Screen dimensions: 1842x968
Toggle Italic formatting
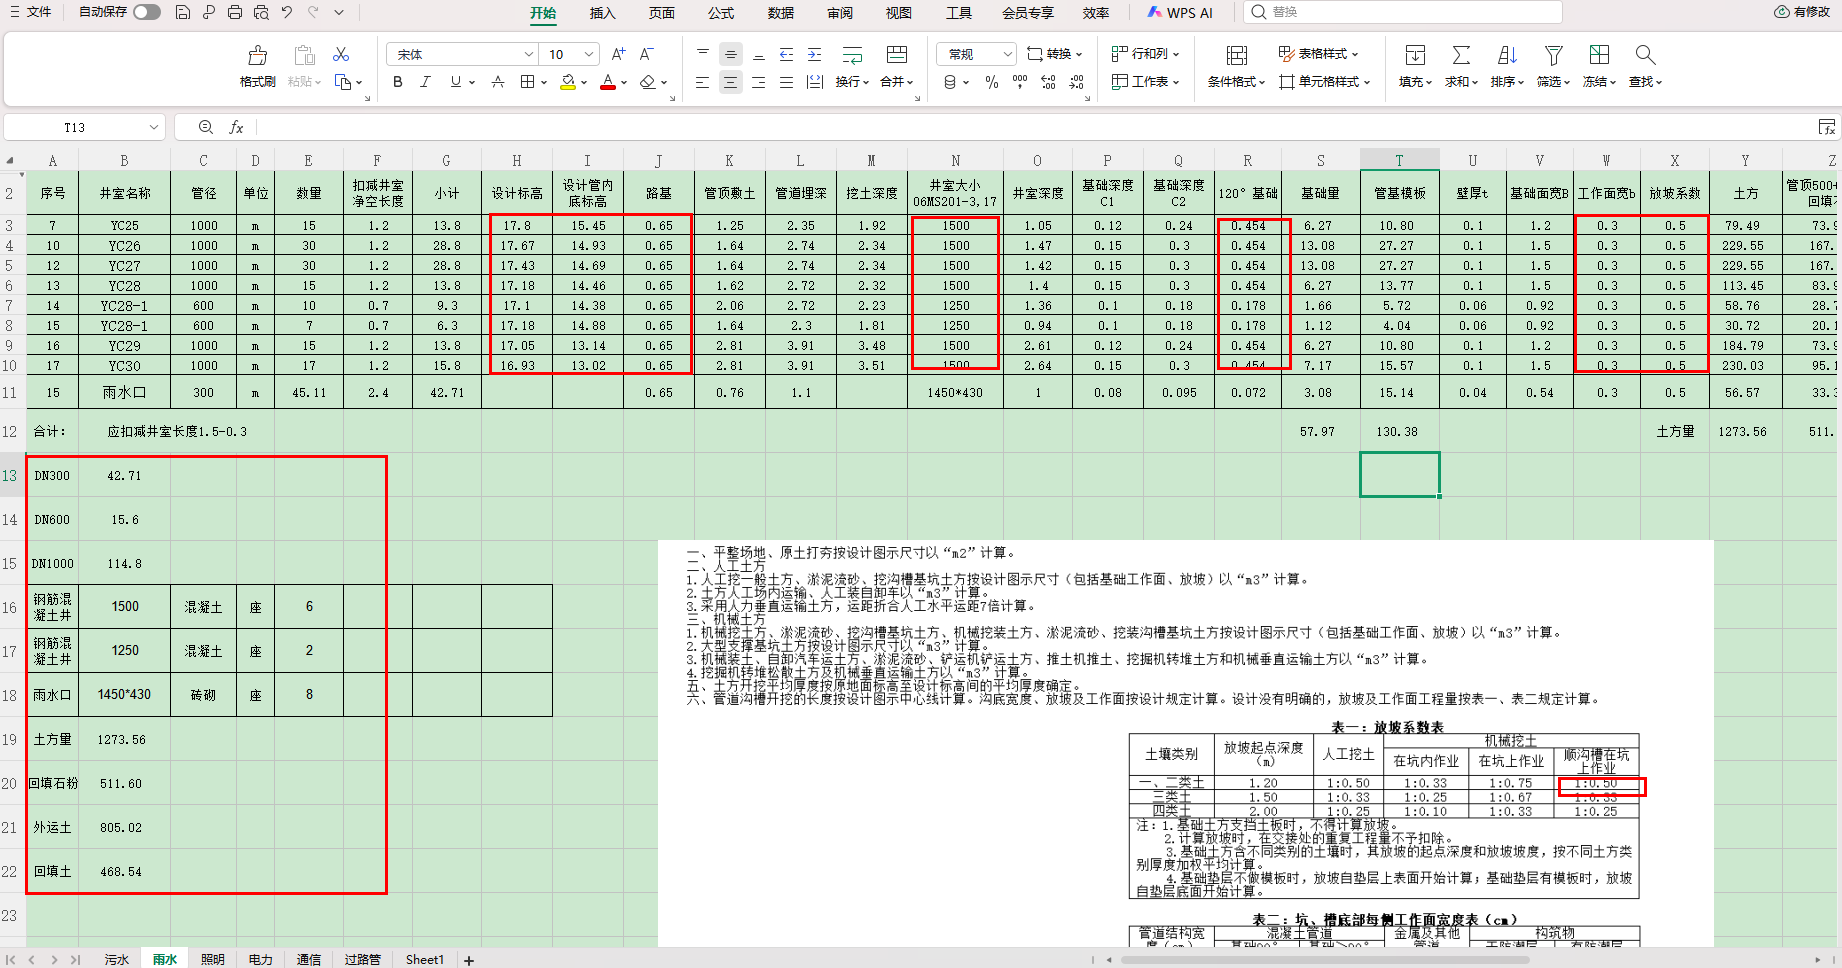pos(426,82)
